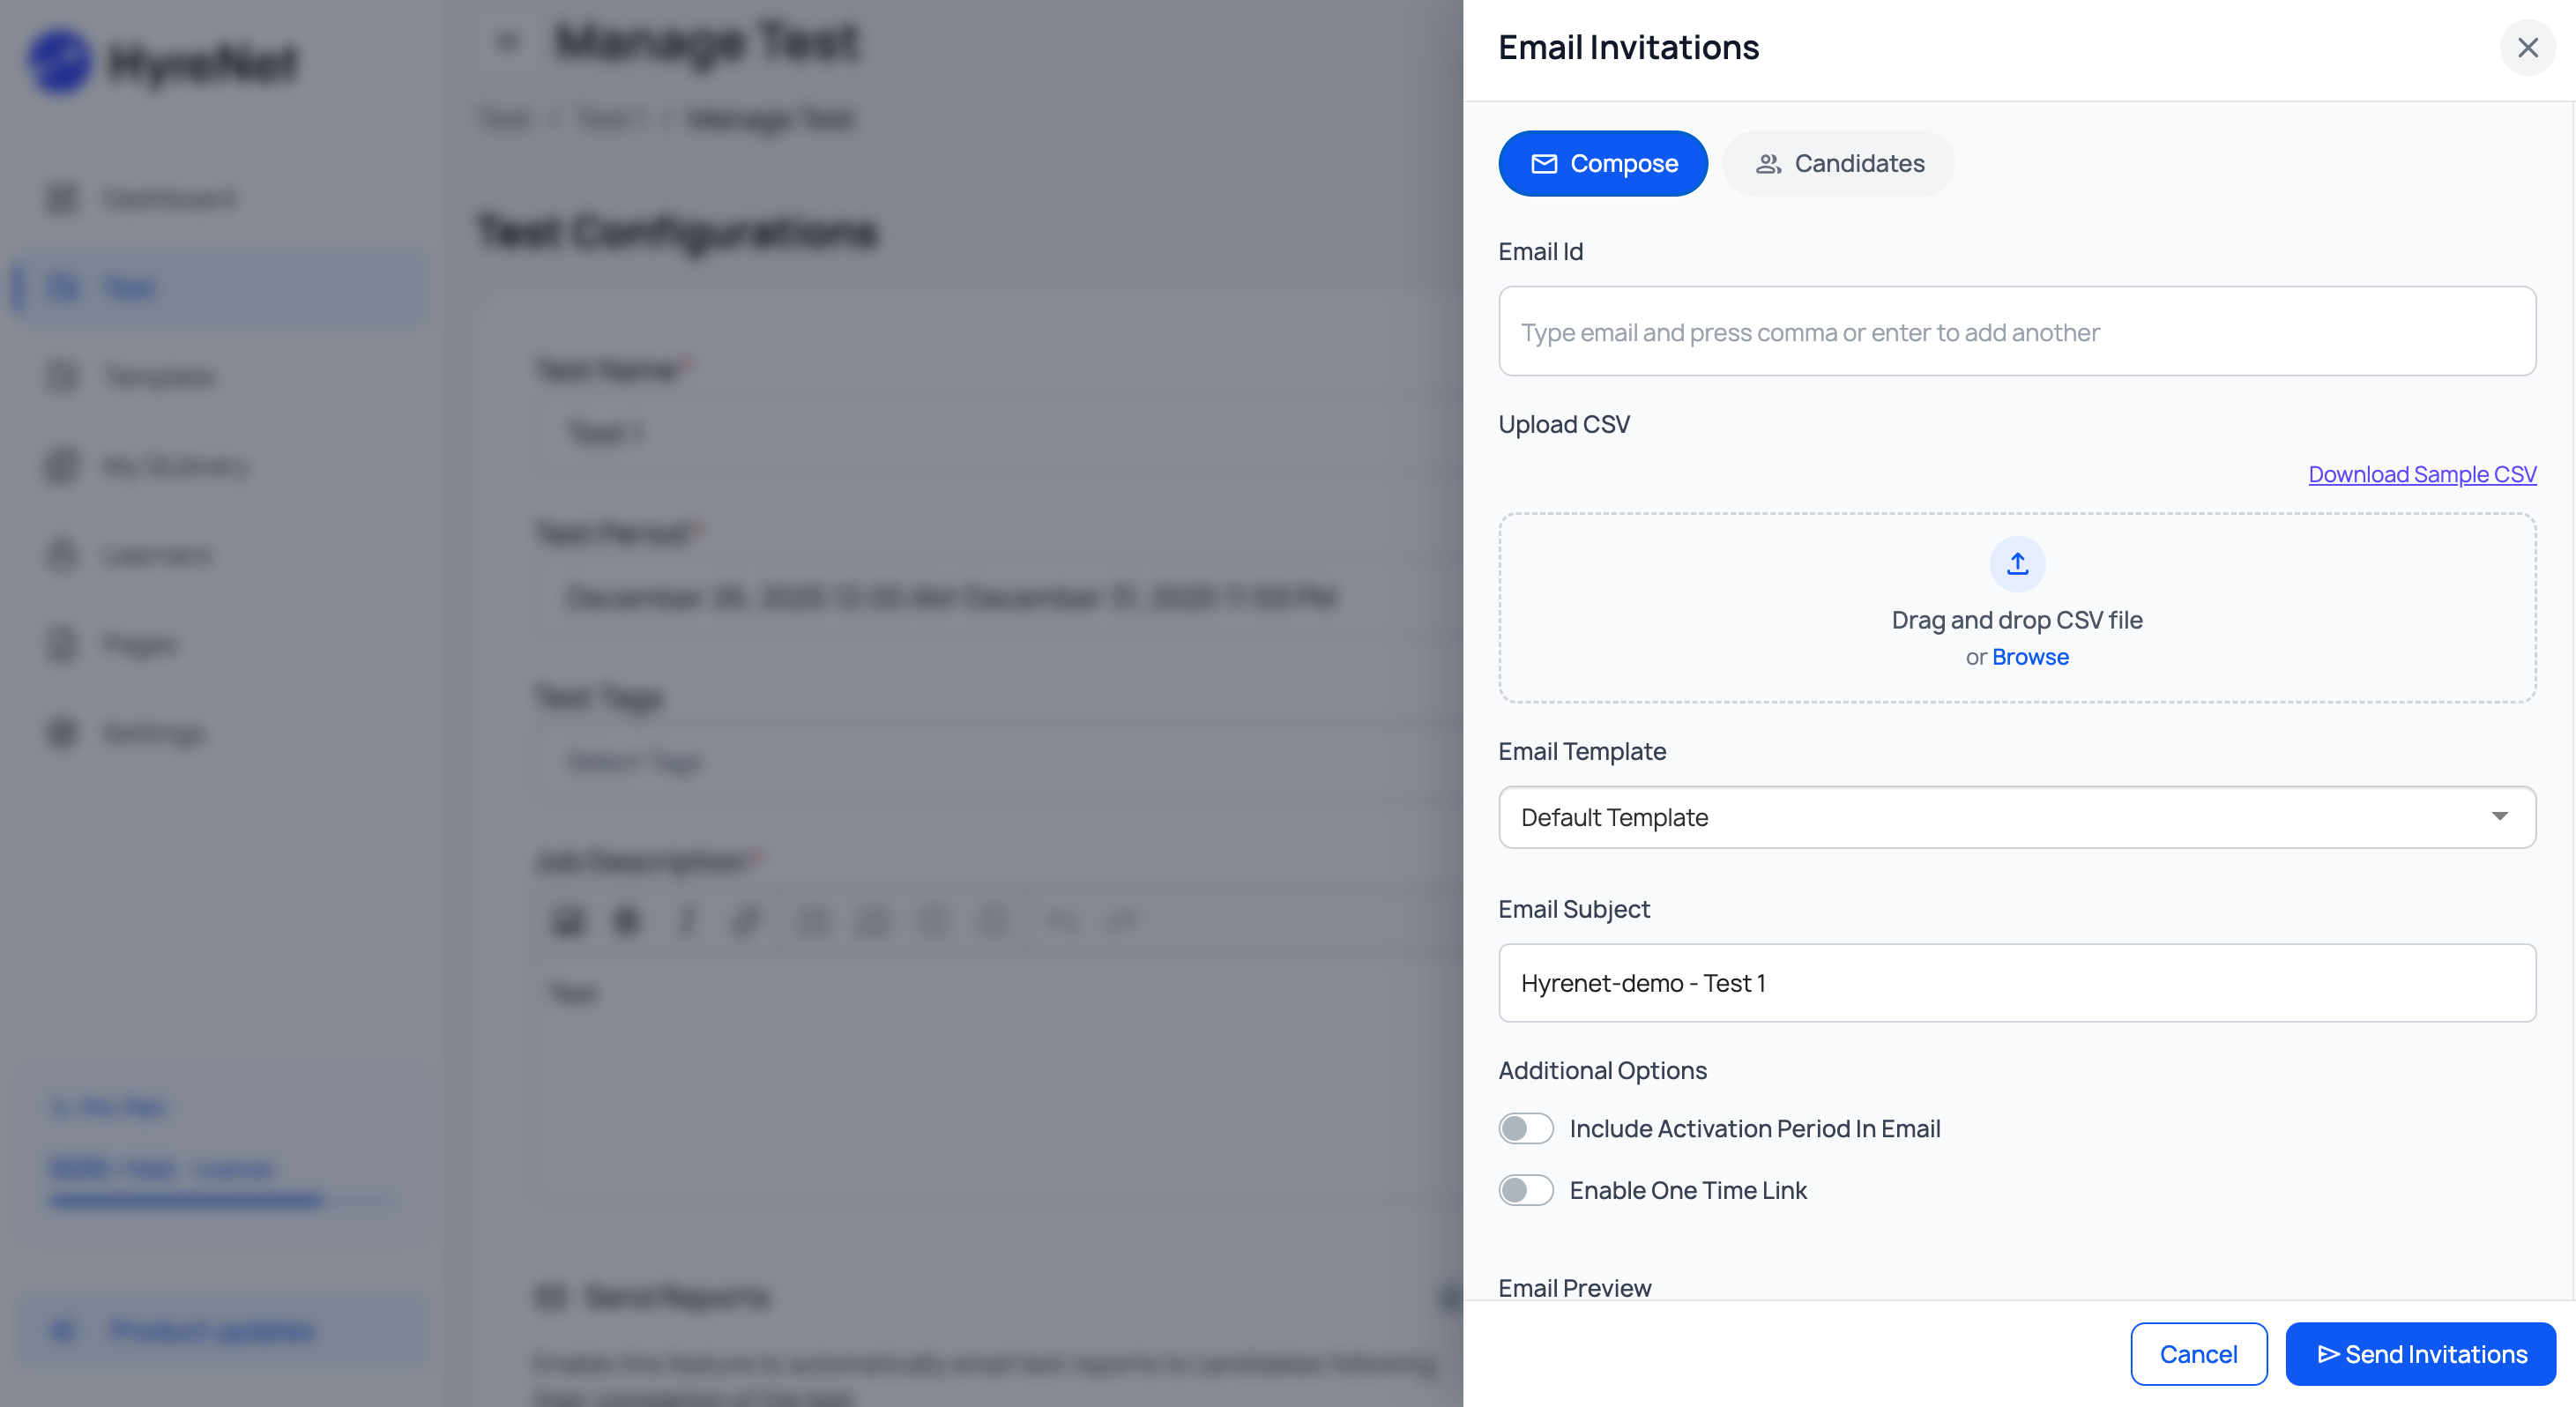Open Pages in the left sidebar
2576x1407 pixels.
click(x=140, y=644)
